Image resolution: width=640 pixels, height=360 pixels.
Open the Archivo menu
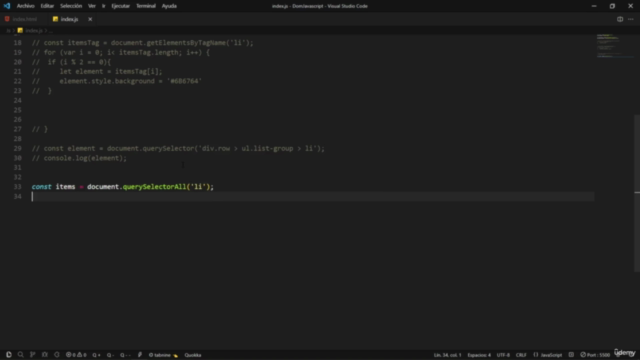[25, 6]
